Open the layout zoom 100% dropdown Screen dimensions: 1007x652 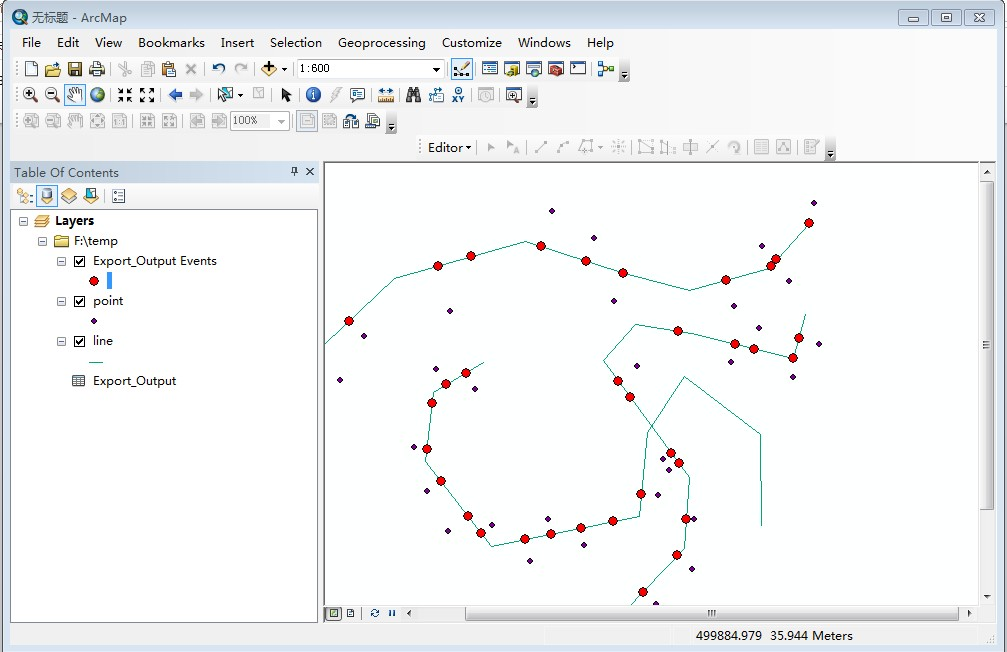click(281, 121)
